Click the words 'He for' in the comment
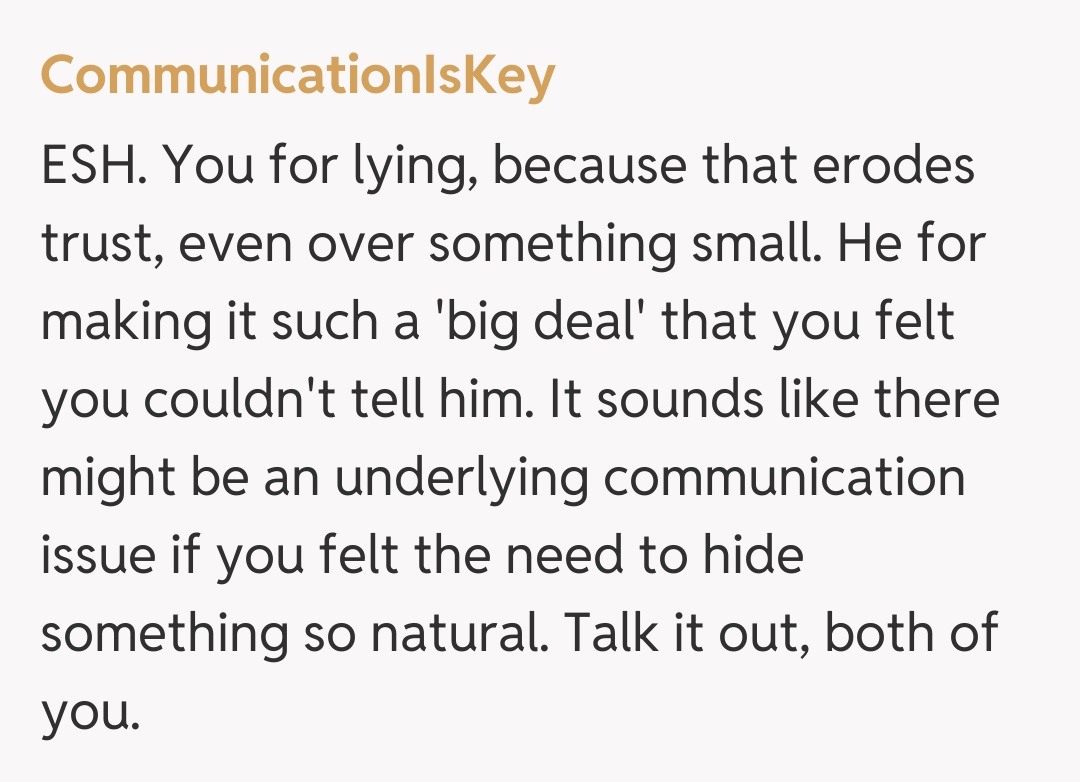The width and height of the screenshot is (1080, 782). tap(910, 244)
